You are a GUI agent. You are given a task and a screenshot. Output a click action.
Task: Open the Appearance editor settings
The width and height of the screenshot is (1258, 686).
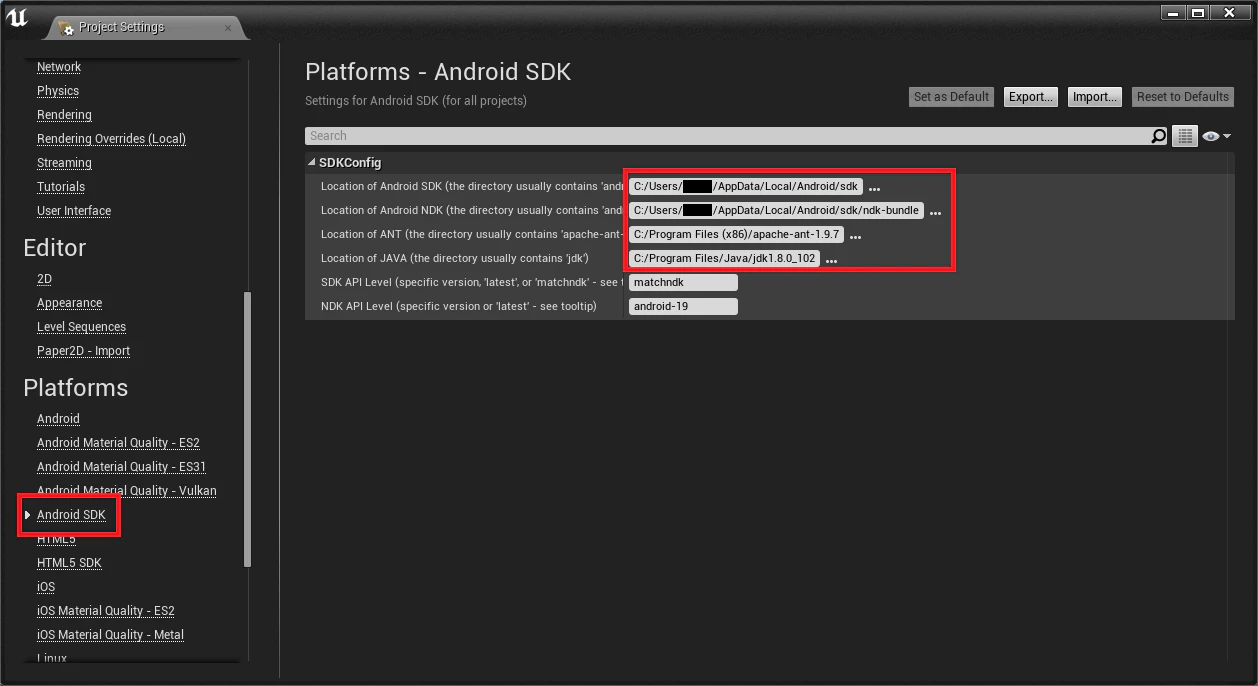tap(69, 303)
